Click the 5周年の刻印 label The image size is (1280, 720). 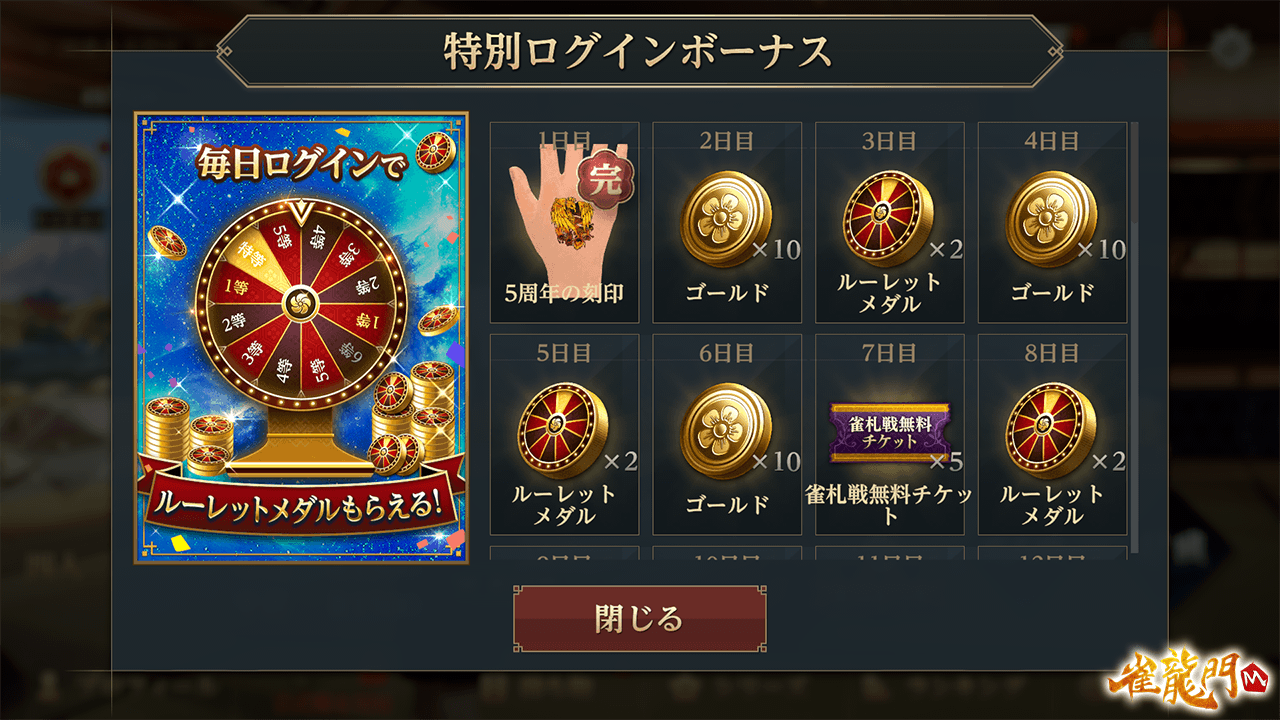click(x=564, y=293)
